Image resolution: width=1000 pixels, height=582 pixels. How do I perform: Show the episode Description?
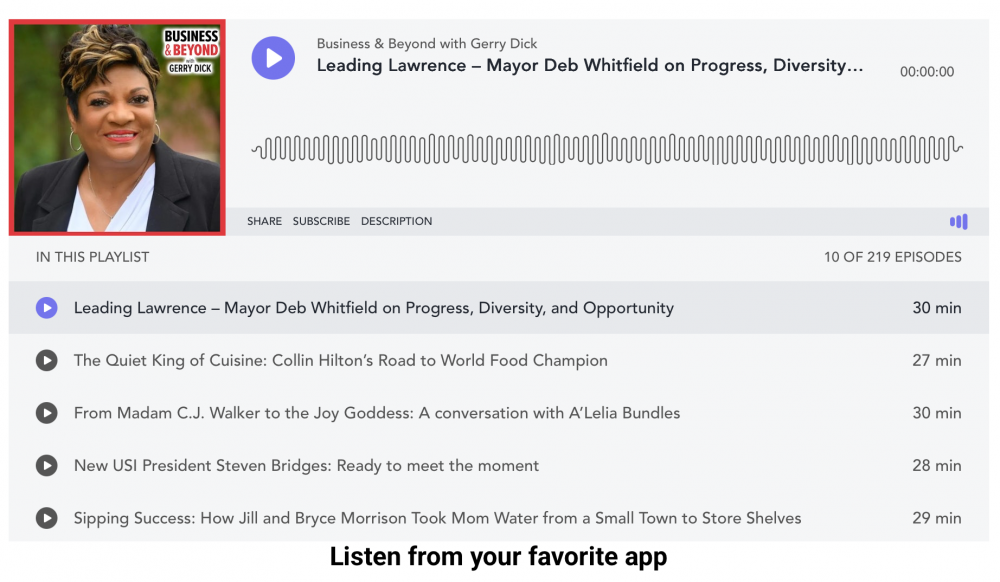pos(396,221)
